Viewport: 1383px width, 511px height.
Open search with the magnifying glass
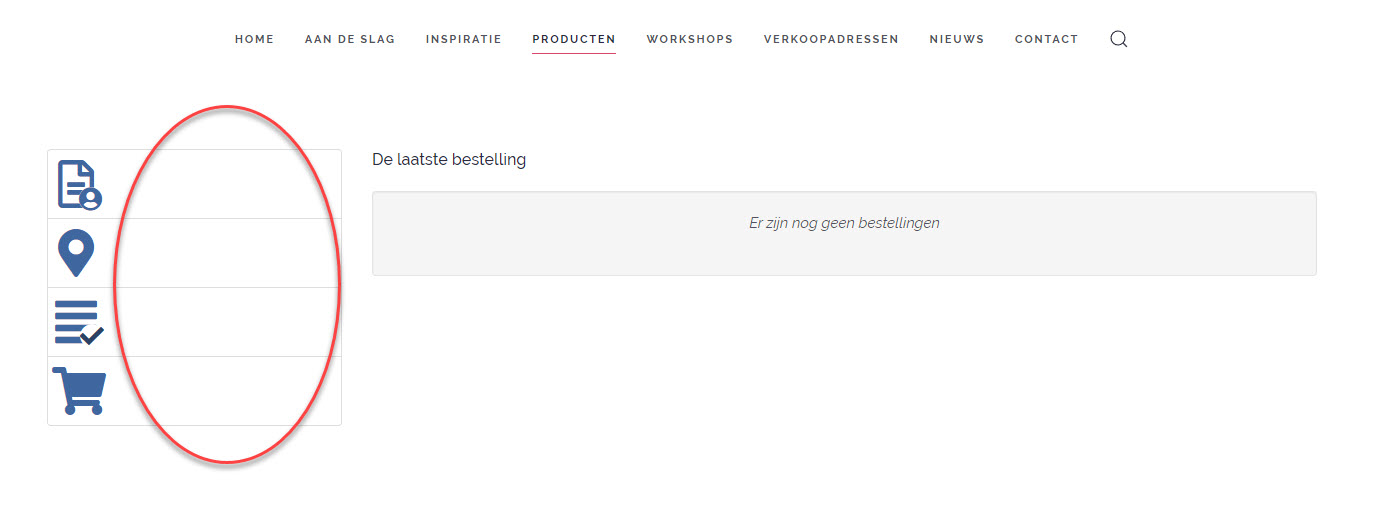click(1119, 39)
